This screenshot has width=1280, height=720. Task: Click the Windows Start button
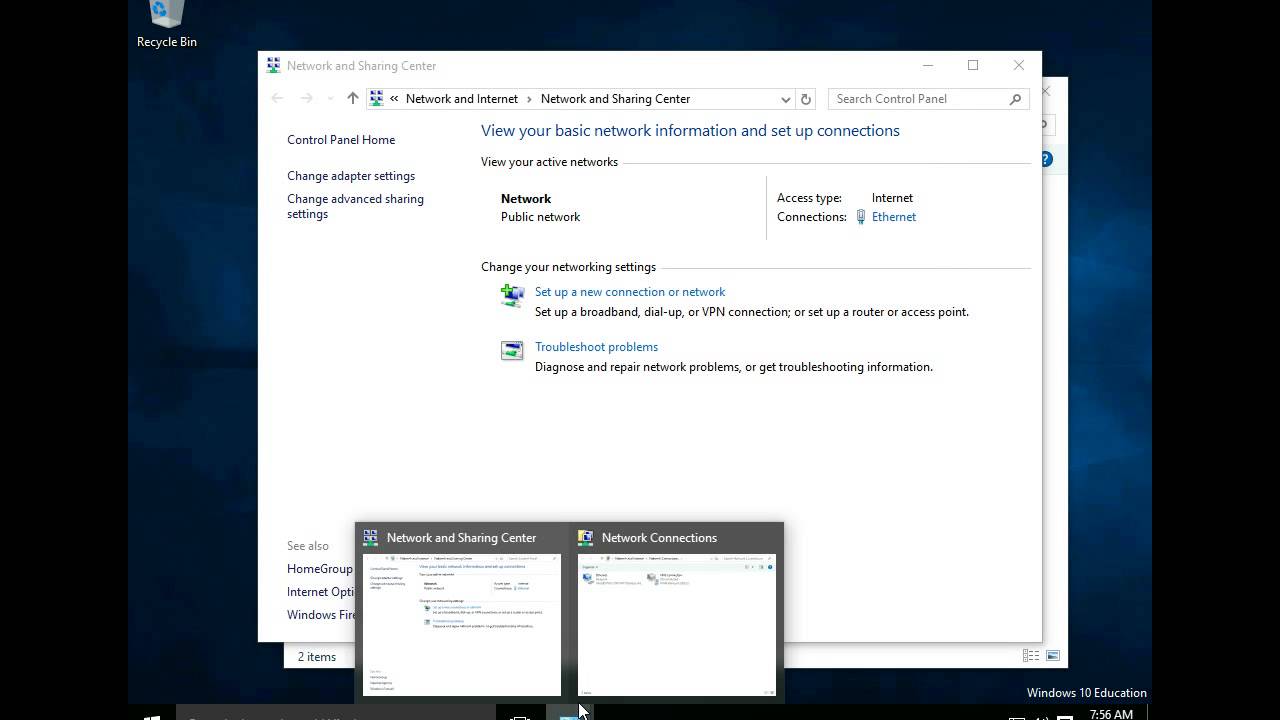[x=152, y=714]
